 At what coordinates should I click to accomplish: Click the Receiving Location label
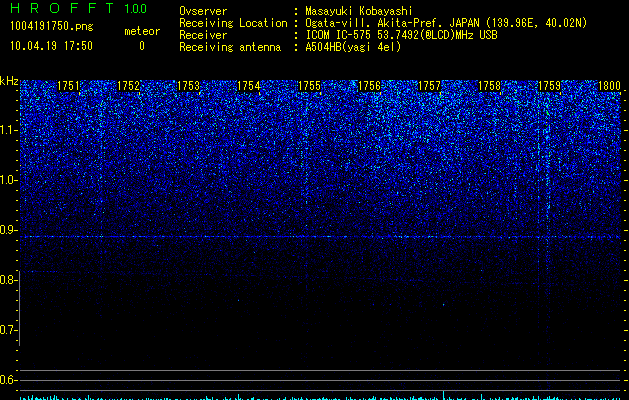233,23
